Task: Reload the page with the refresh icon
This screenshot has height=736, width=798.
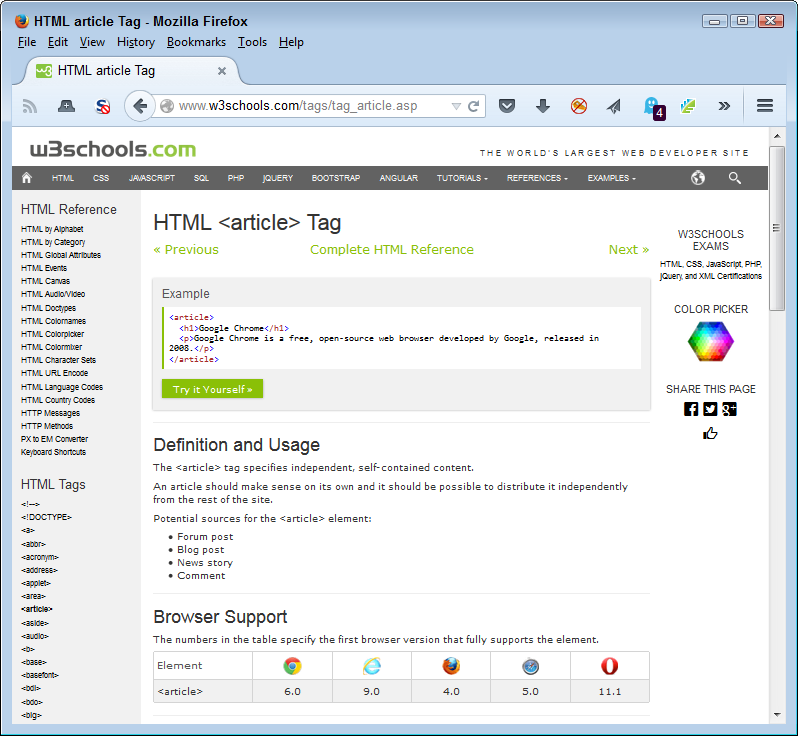Action: 474,106
